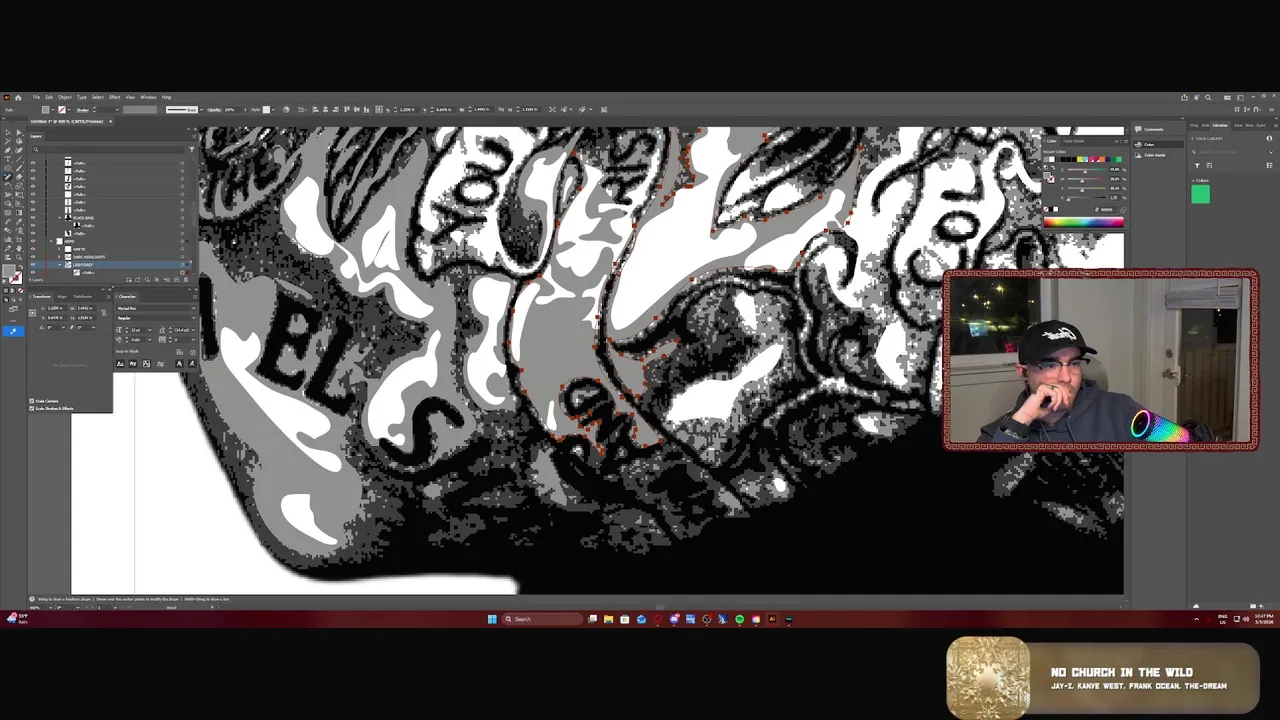The height and width of the screenshot is (720, 1280).
Task: Toggle visibility of the APPS layer
Action: click(x=33, y=241)
